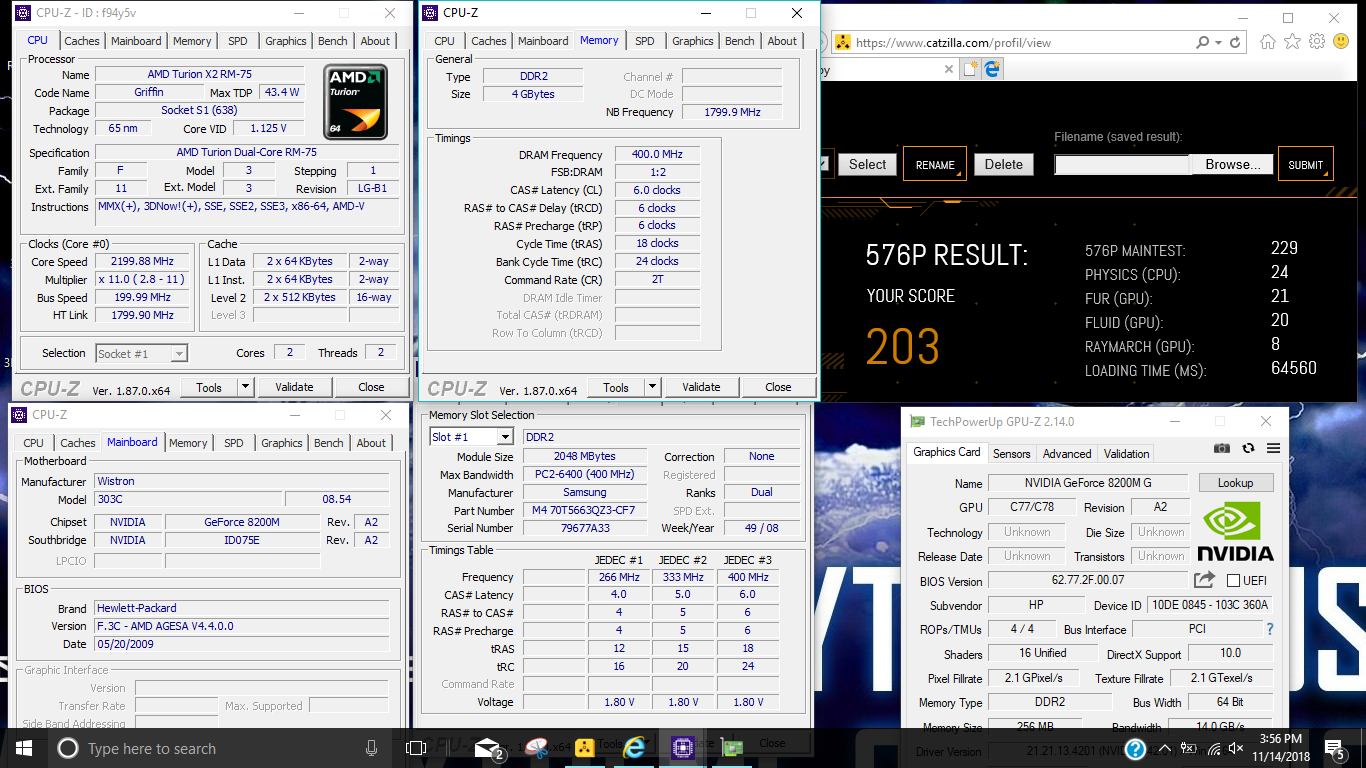1366x768 pixels.
Task: Take a GPU-Z screenshot with camera icon
Action: click(1222, 449)
